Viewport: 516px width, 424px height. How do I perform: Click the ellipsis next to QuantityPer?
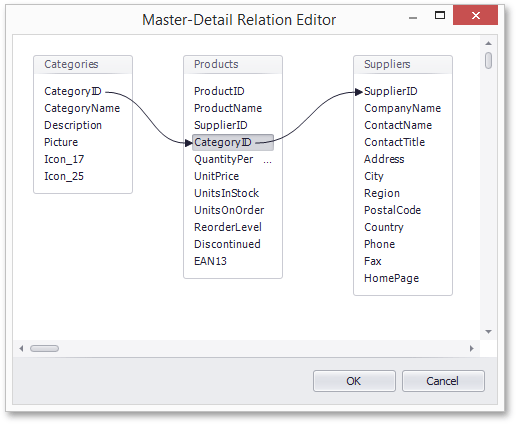[267, 162]
